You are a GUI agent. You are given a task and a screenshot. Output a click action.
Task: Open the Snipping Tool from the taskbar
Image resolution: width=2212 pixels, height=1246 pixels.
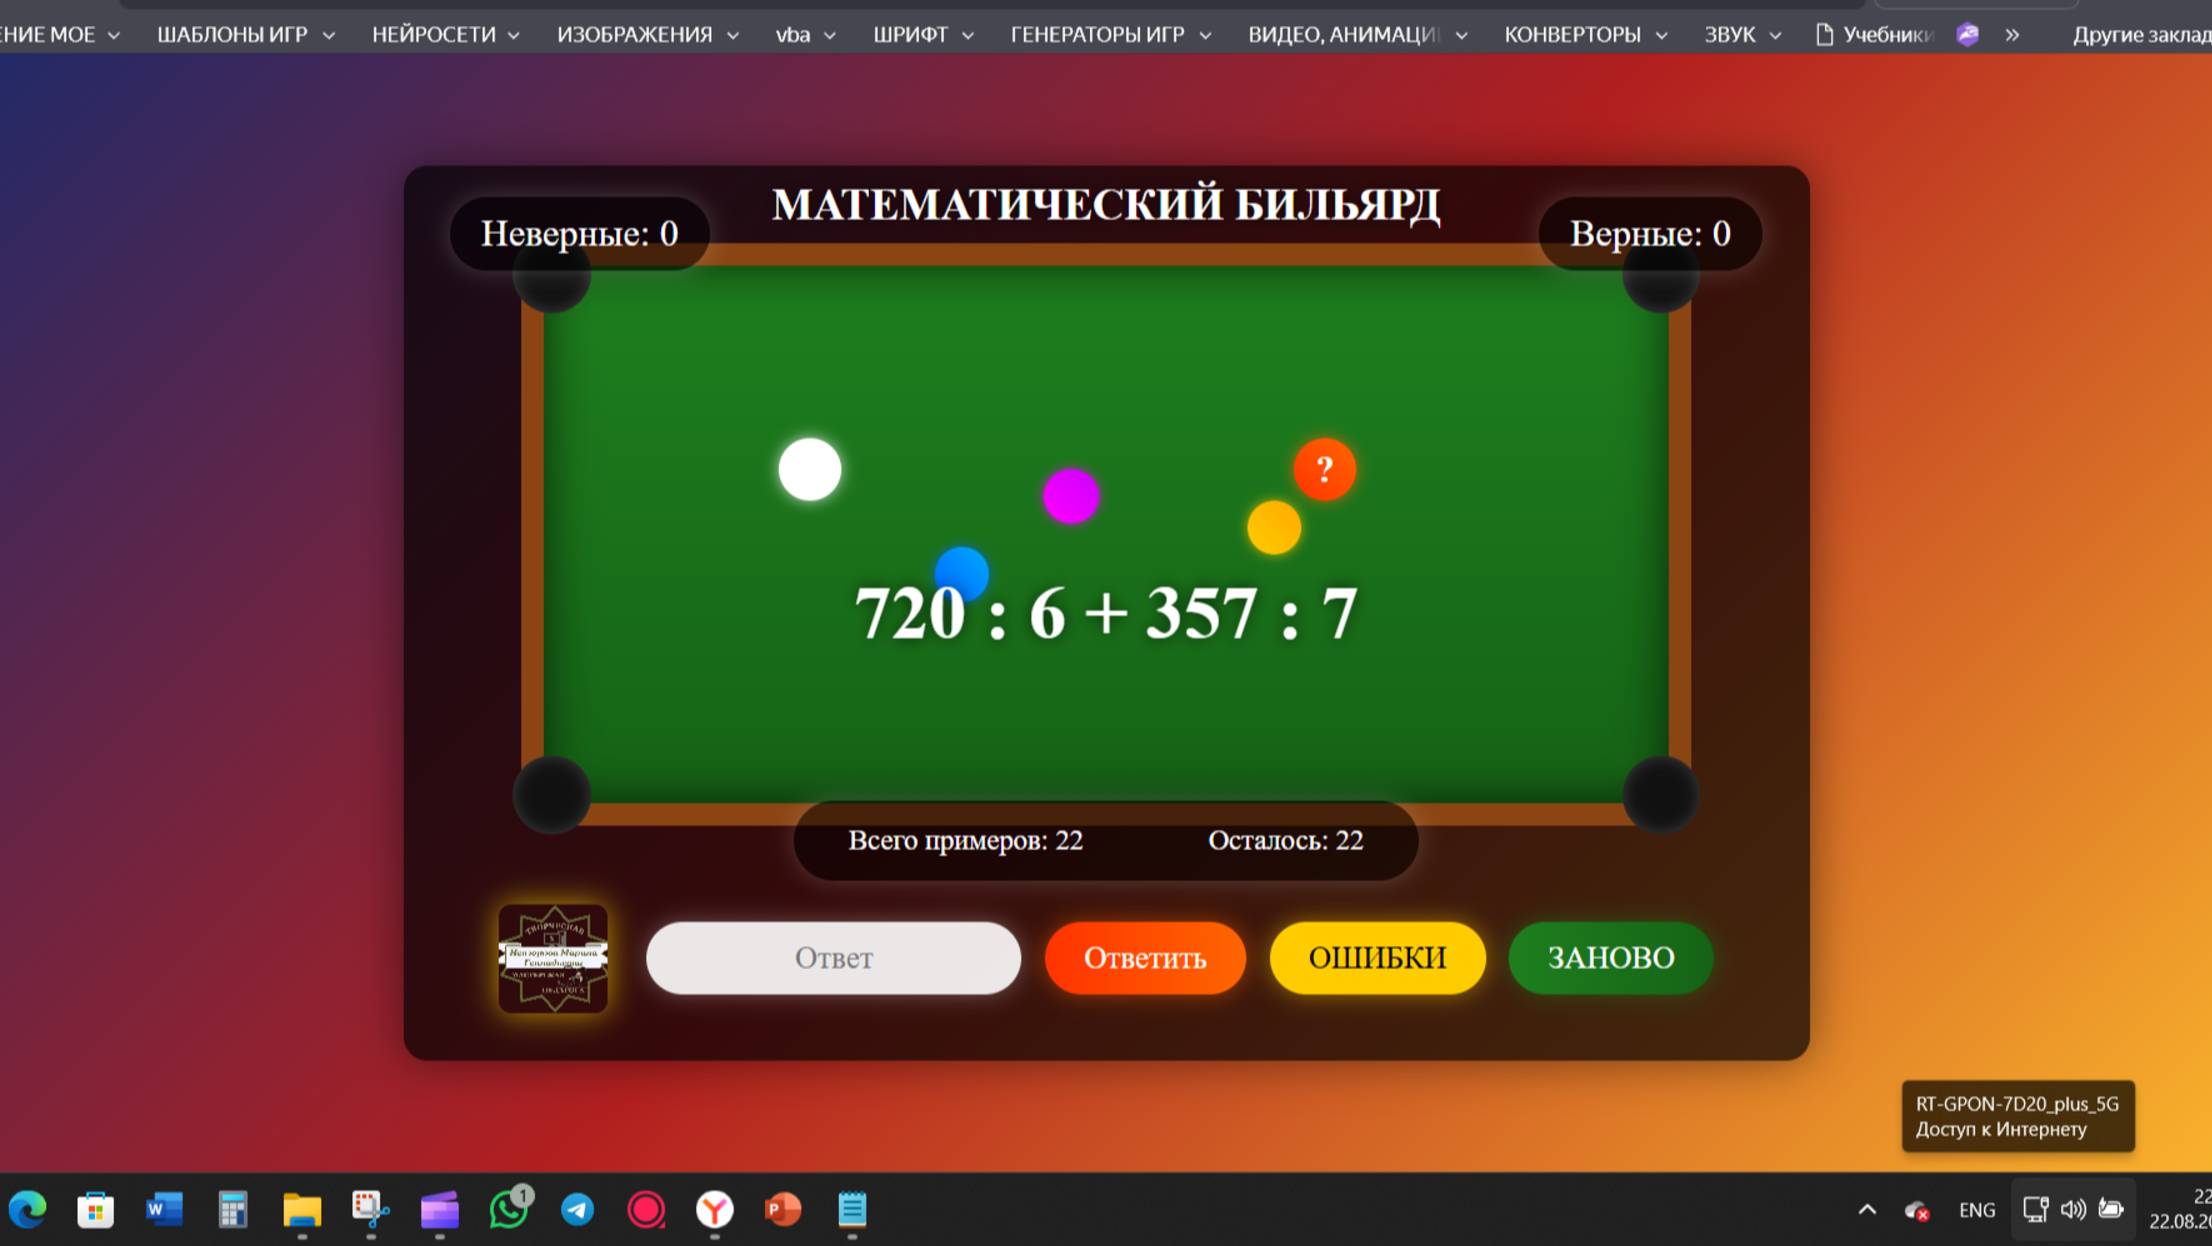point(368,1211)
